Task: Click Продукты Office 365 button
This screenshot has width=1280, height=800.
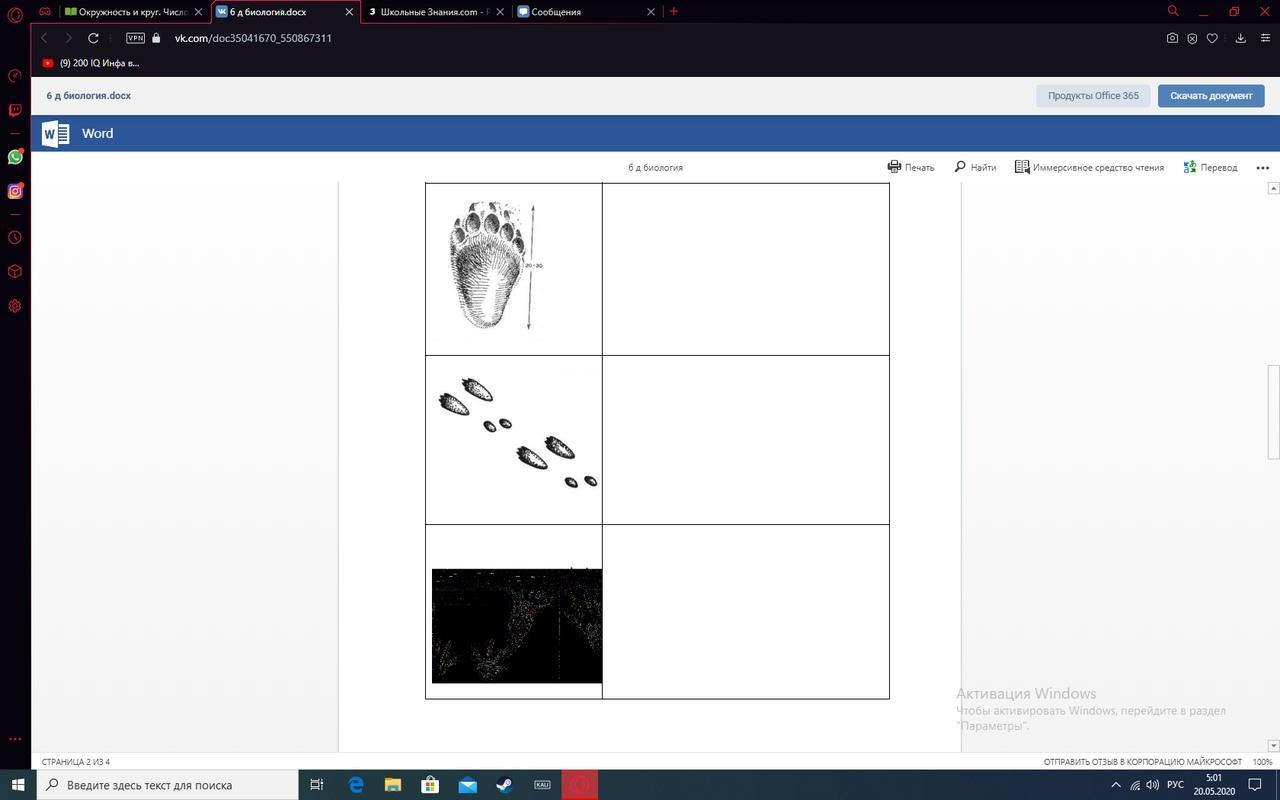Action: (1093, 96)
